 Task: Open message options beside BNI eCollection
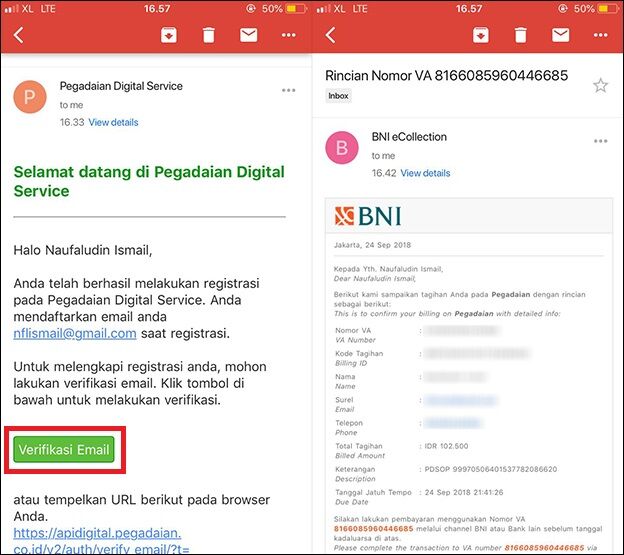(x=601, y=141)
